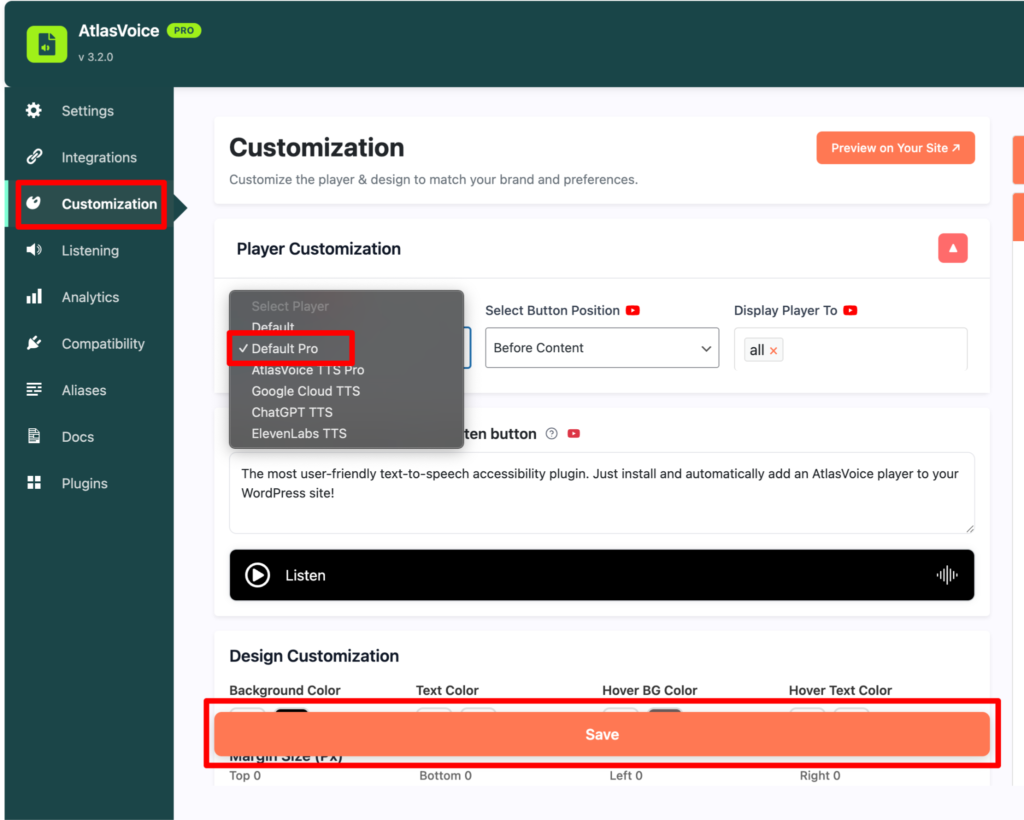Click the AtlasVoice green logo icon
Viewport: 1024px width, 820px height.
pyautogui.click(x=46, y=44)
